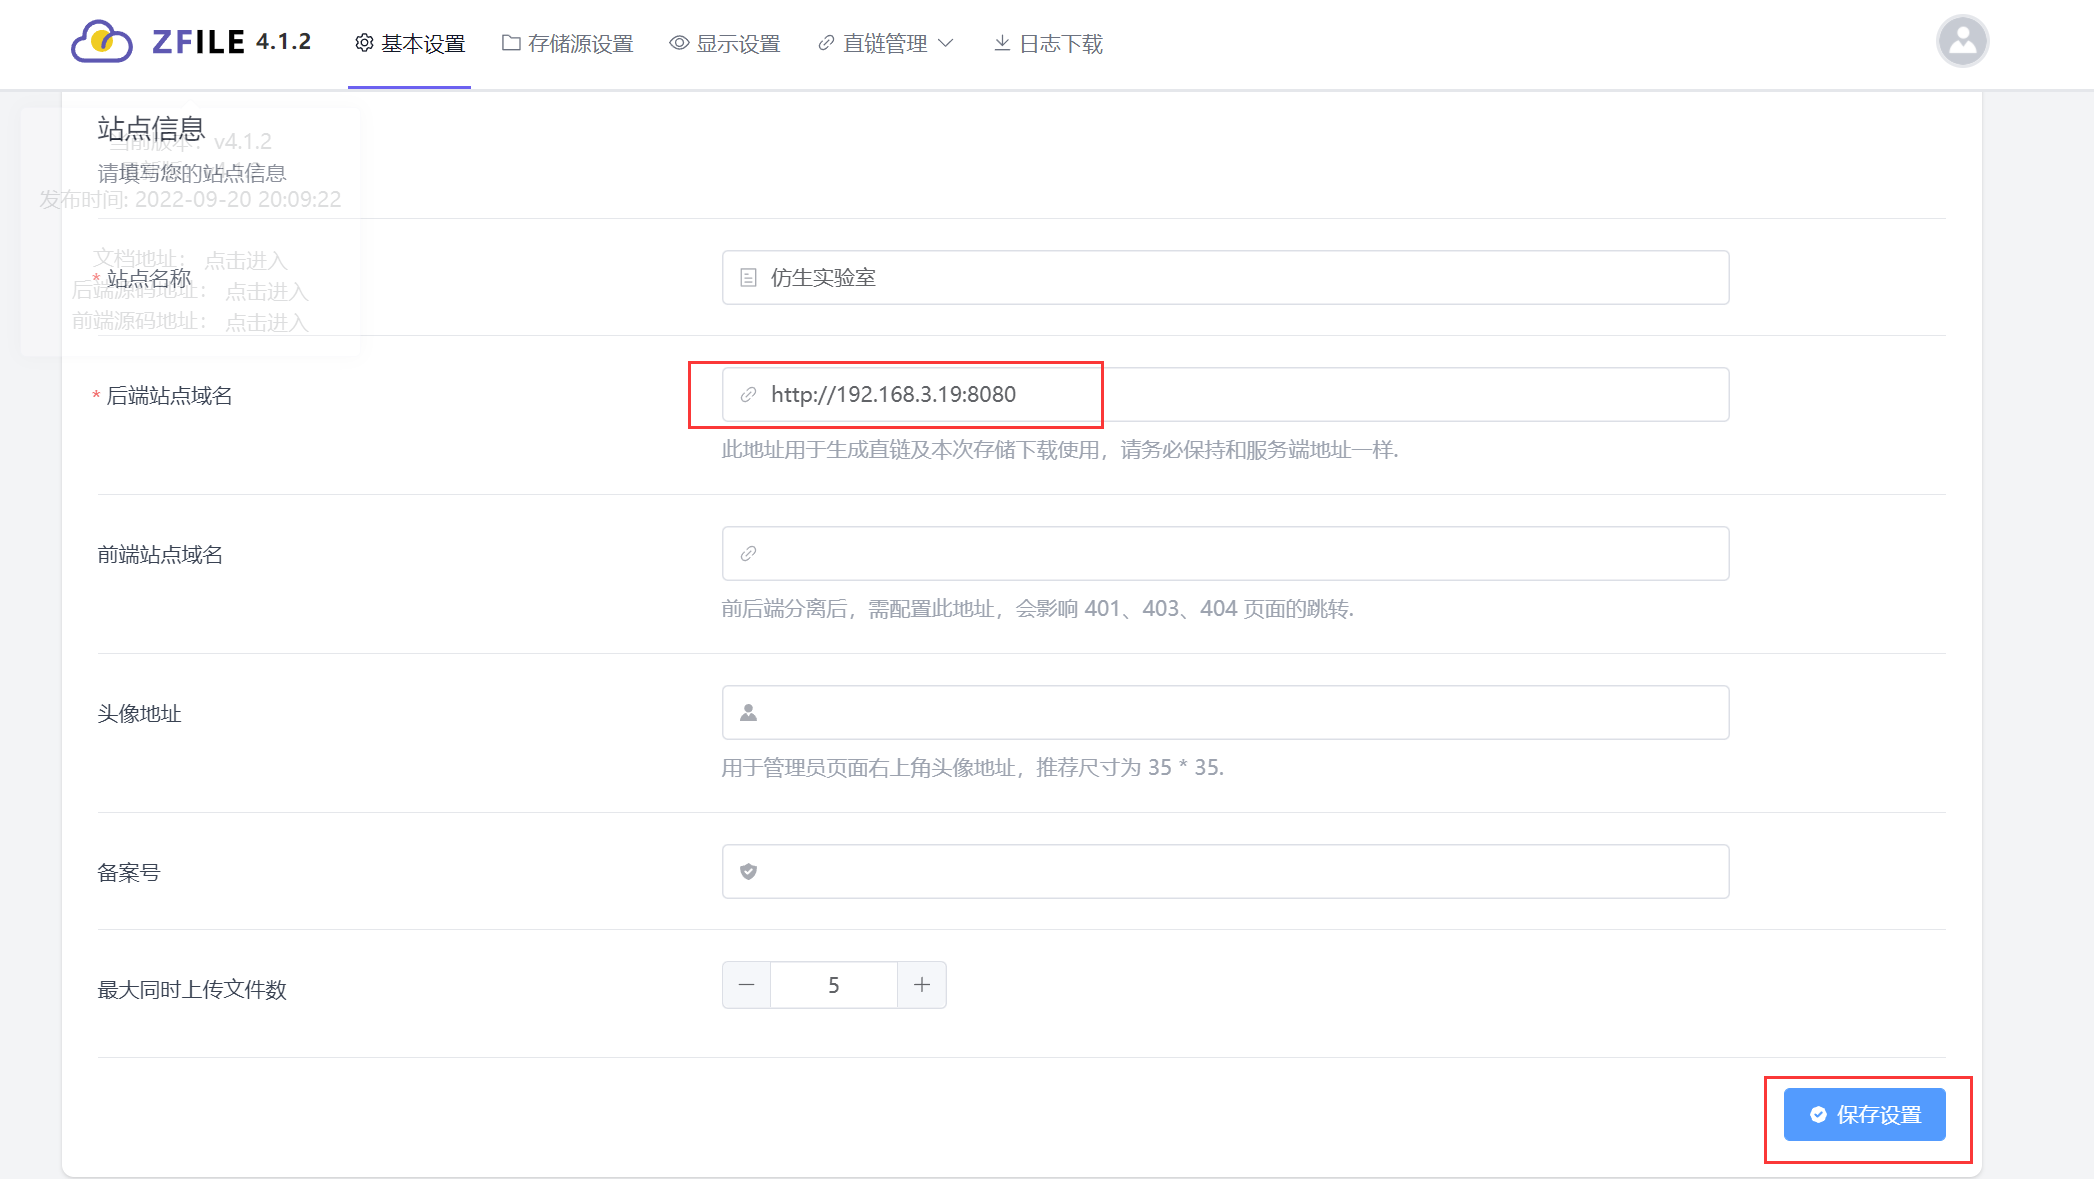
Task: Open the user avatar icon
Action: 1962,41
